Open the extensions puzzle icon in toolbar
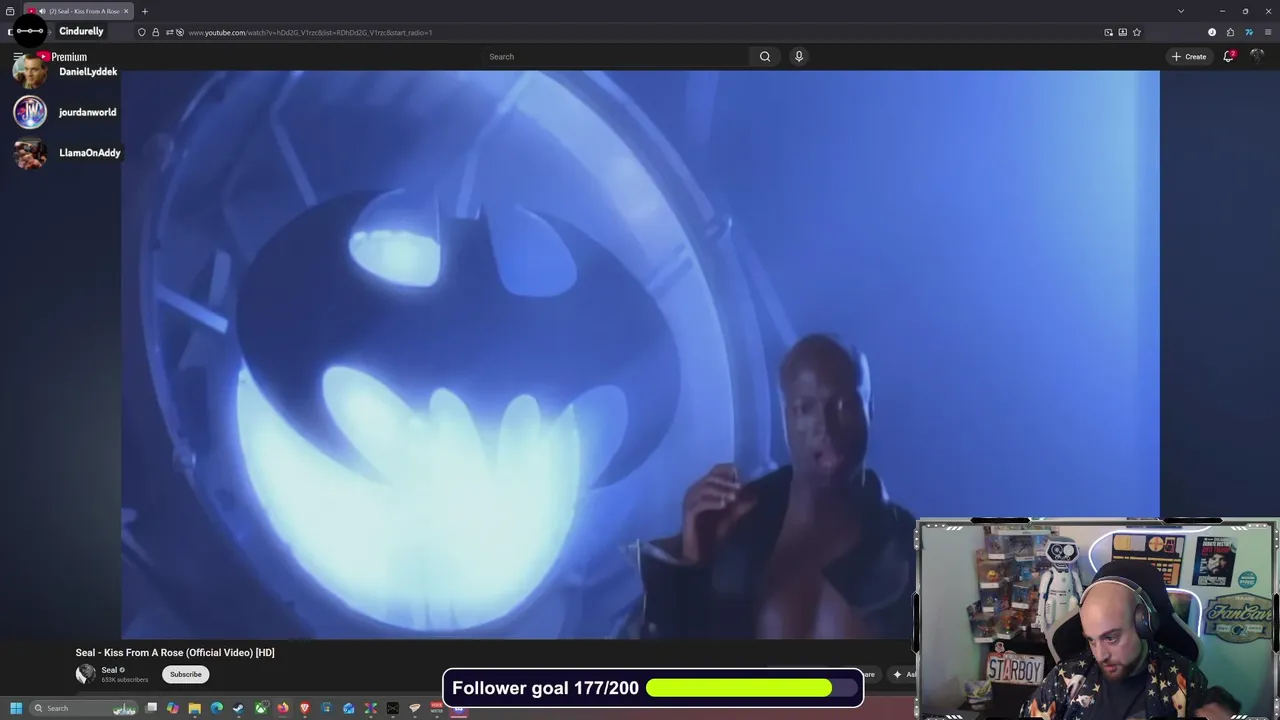1280x720 pixels. click(1230, 32)
